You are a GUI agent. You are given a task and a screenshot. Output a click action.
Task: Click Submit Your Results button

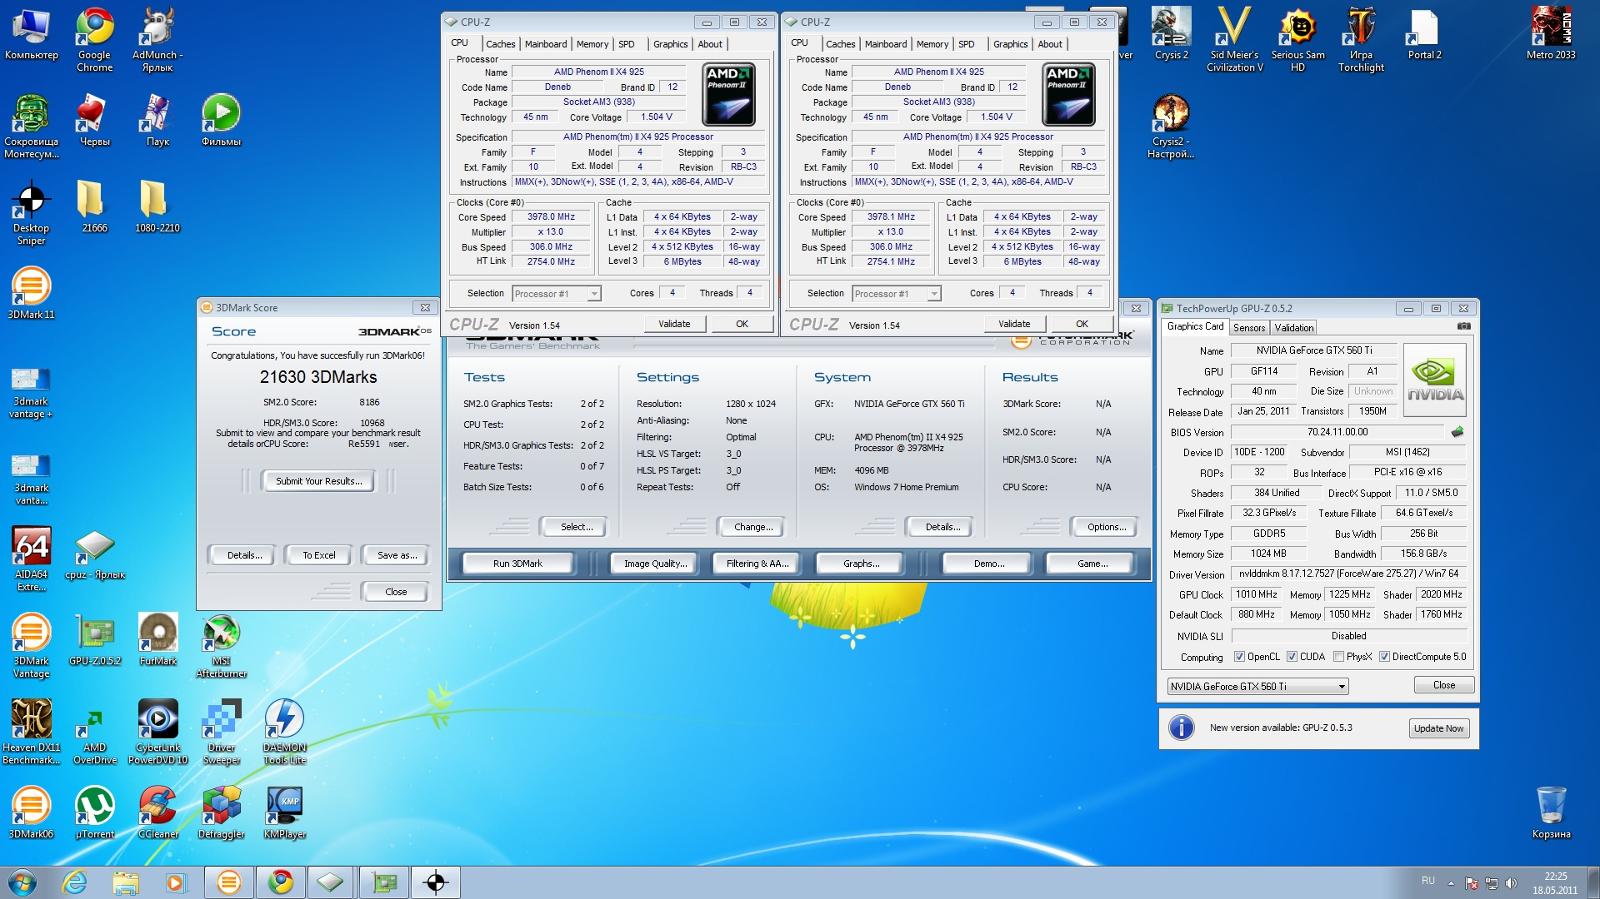pos(319,481)
